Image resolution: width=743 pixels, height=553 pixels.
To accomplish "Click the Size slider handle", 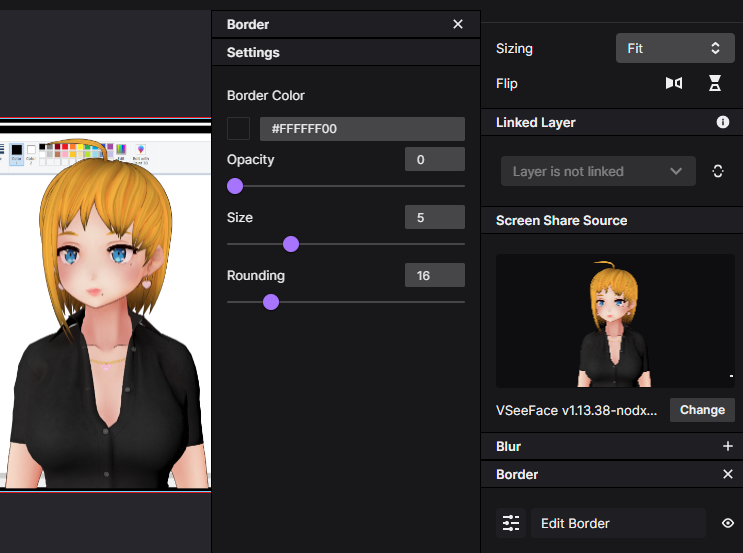I will click(291, 244).
